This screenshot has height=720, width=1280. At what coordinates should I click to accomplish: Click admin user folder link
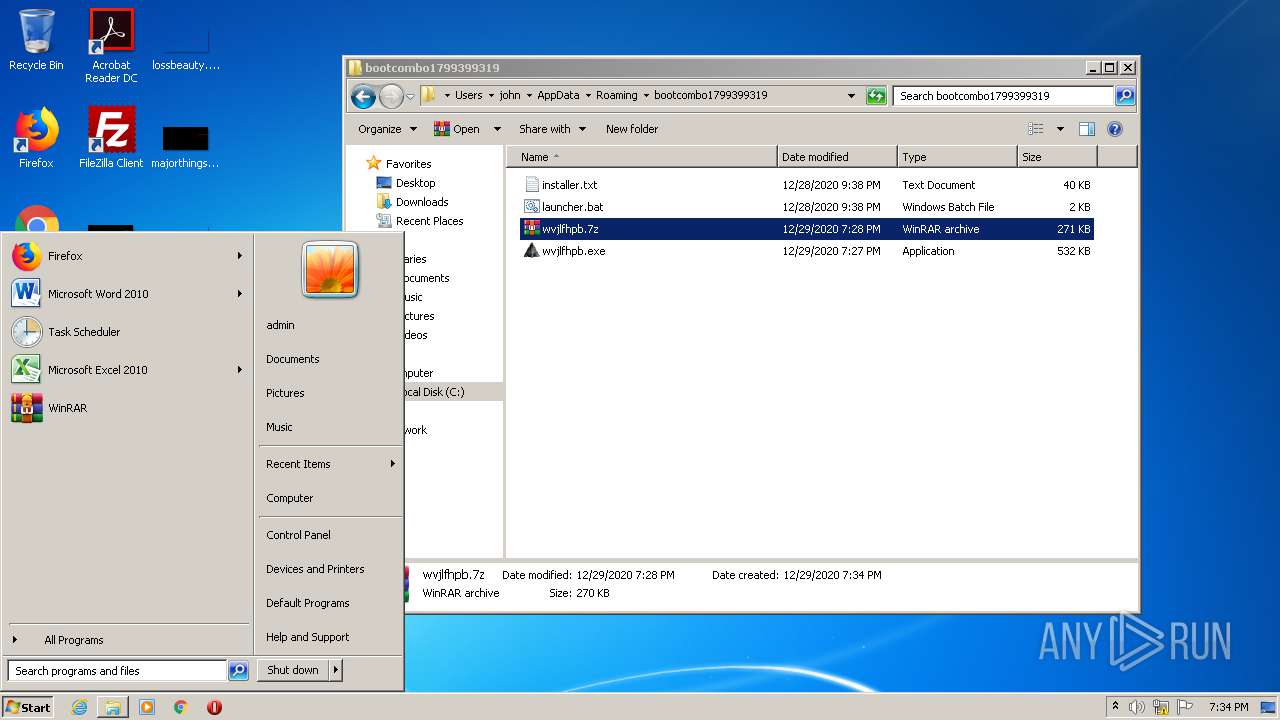point(280,325)
